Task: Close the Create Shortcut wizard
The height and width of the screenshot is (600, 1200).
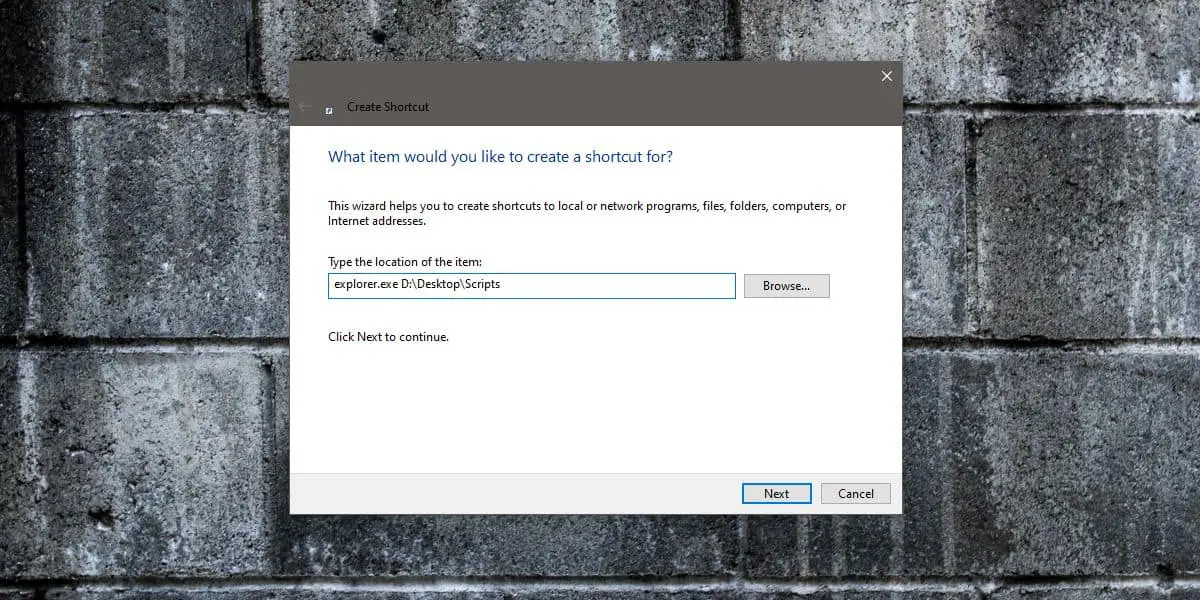Action: pyautogui.click(x=886, y=76)
